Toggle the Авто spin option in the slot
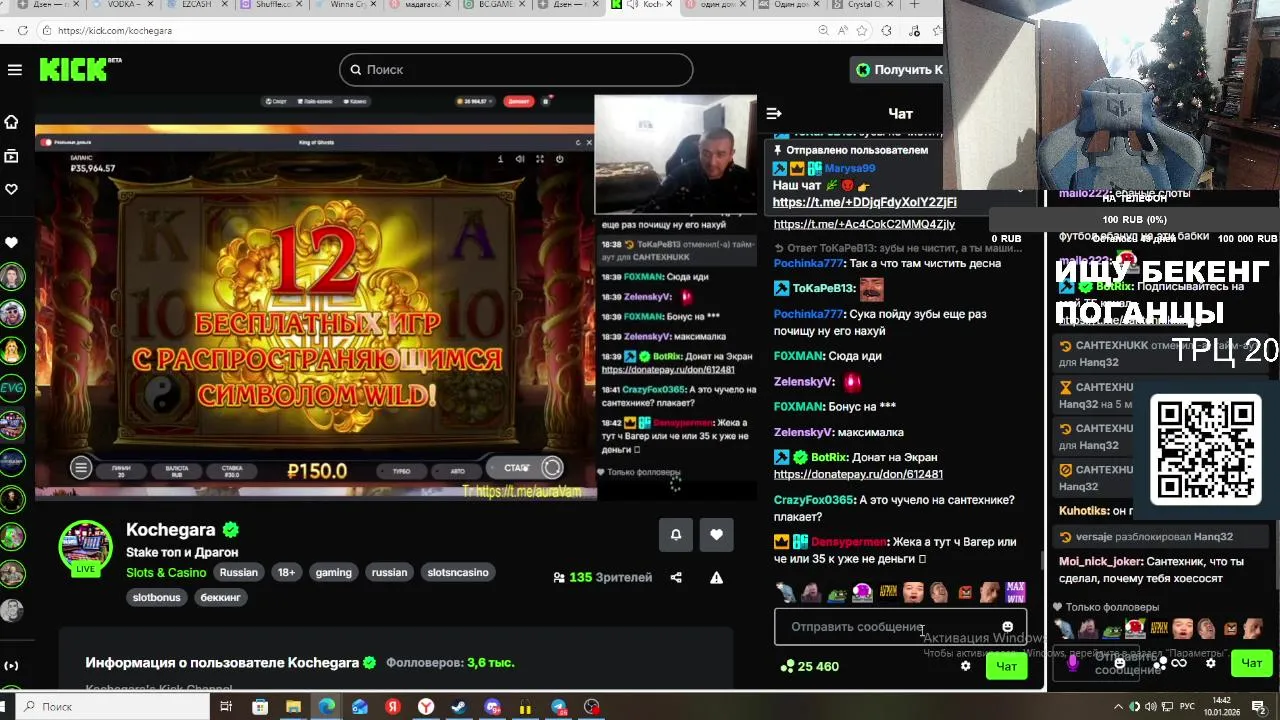Viewport: 1280px width, 720px height. (x=458, y=470)
